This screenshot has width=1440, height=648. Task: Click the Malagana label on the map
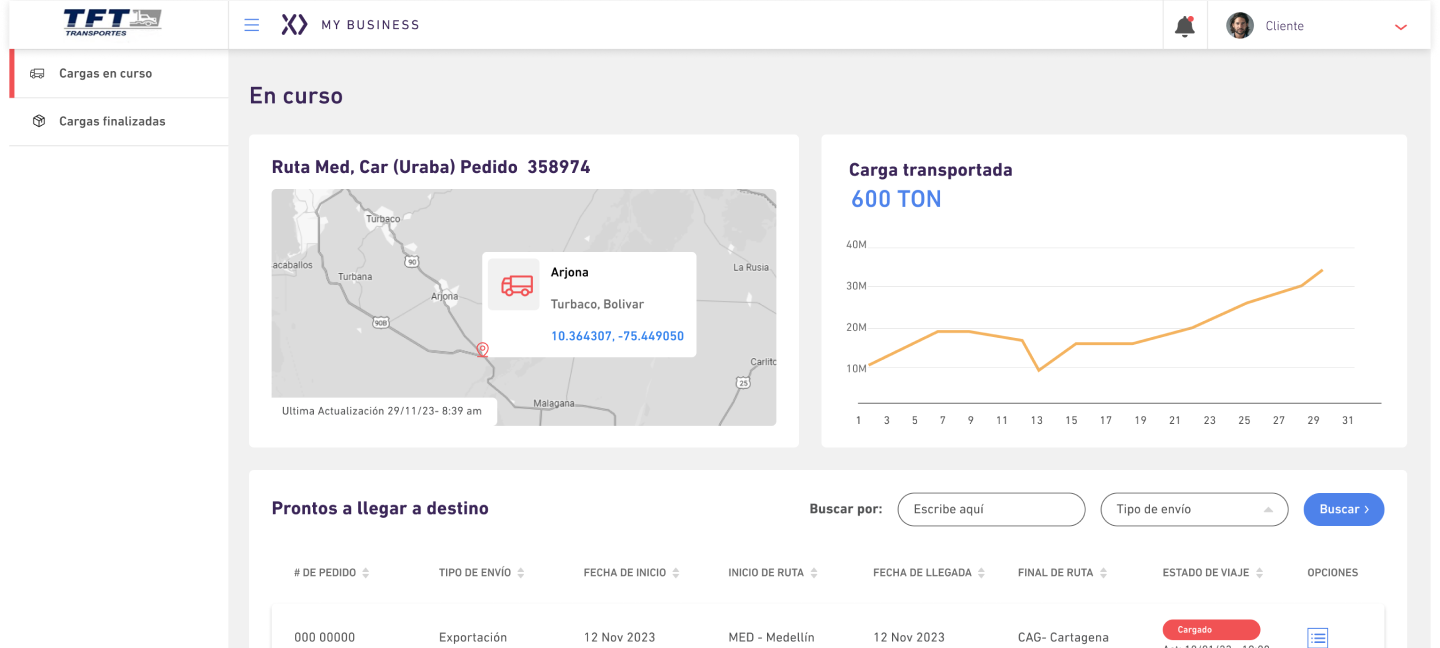554,403
